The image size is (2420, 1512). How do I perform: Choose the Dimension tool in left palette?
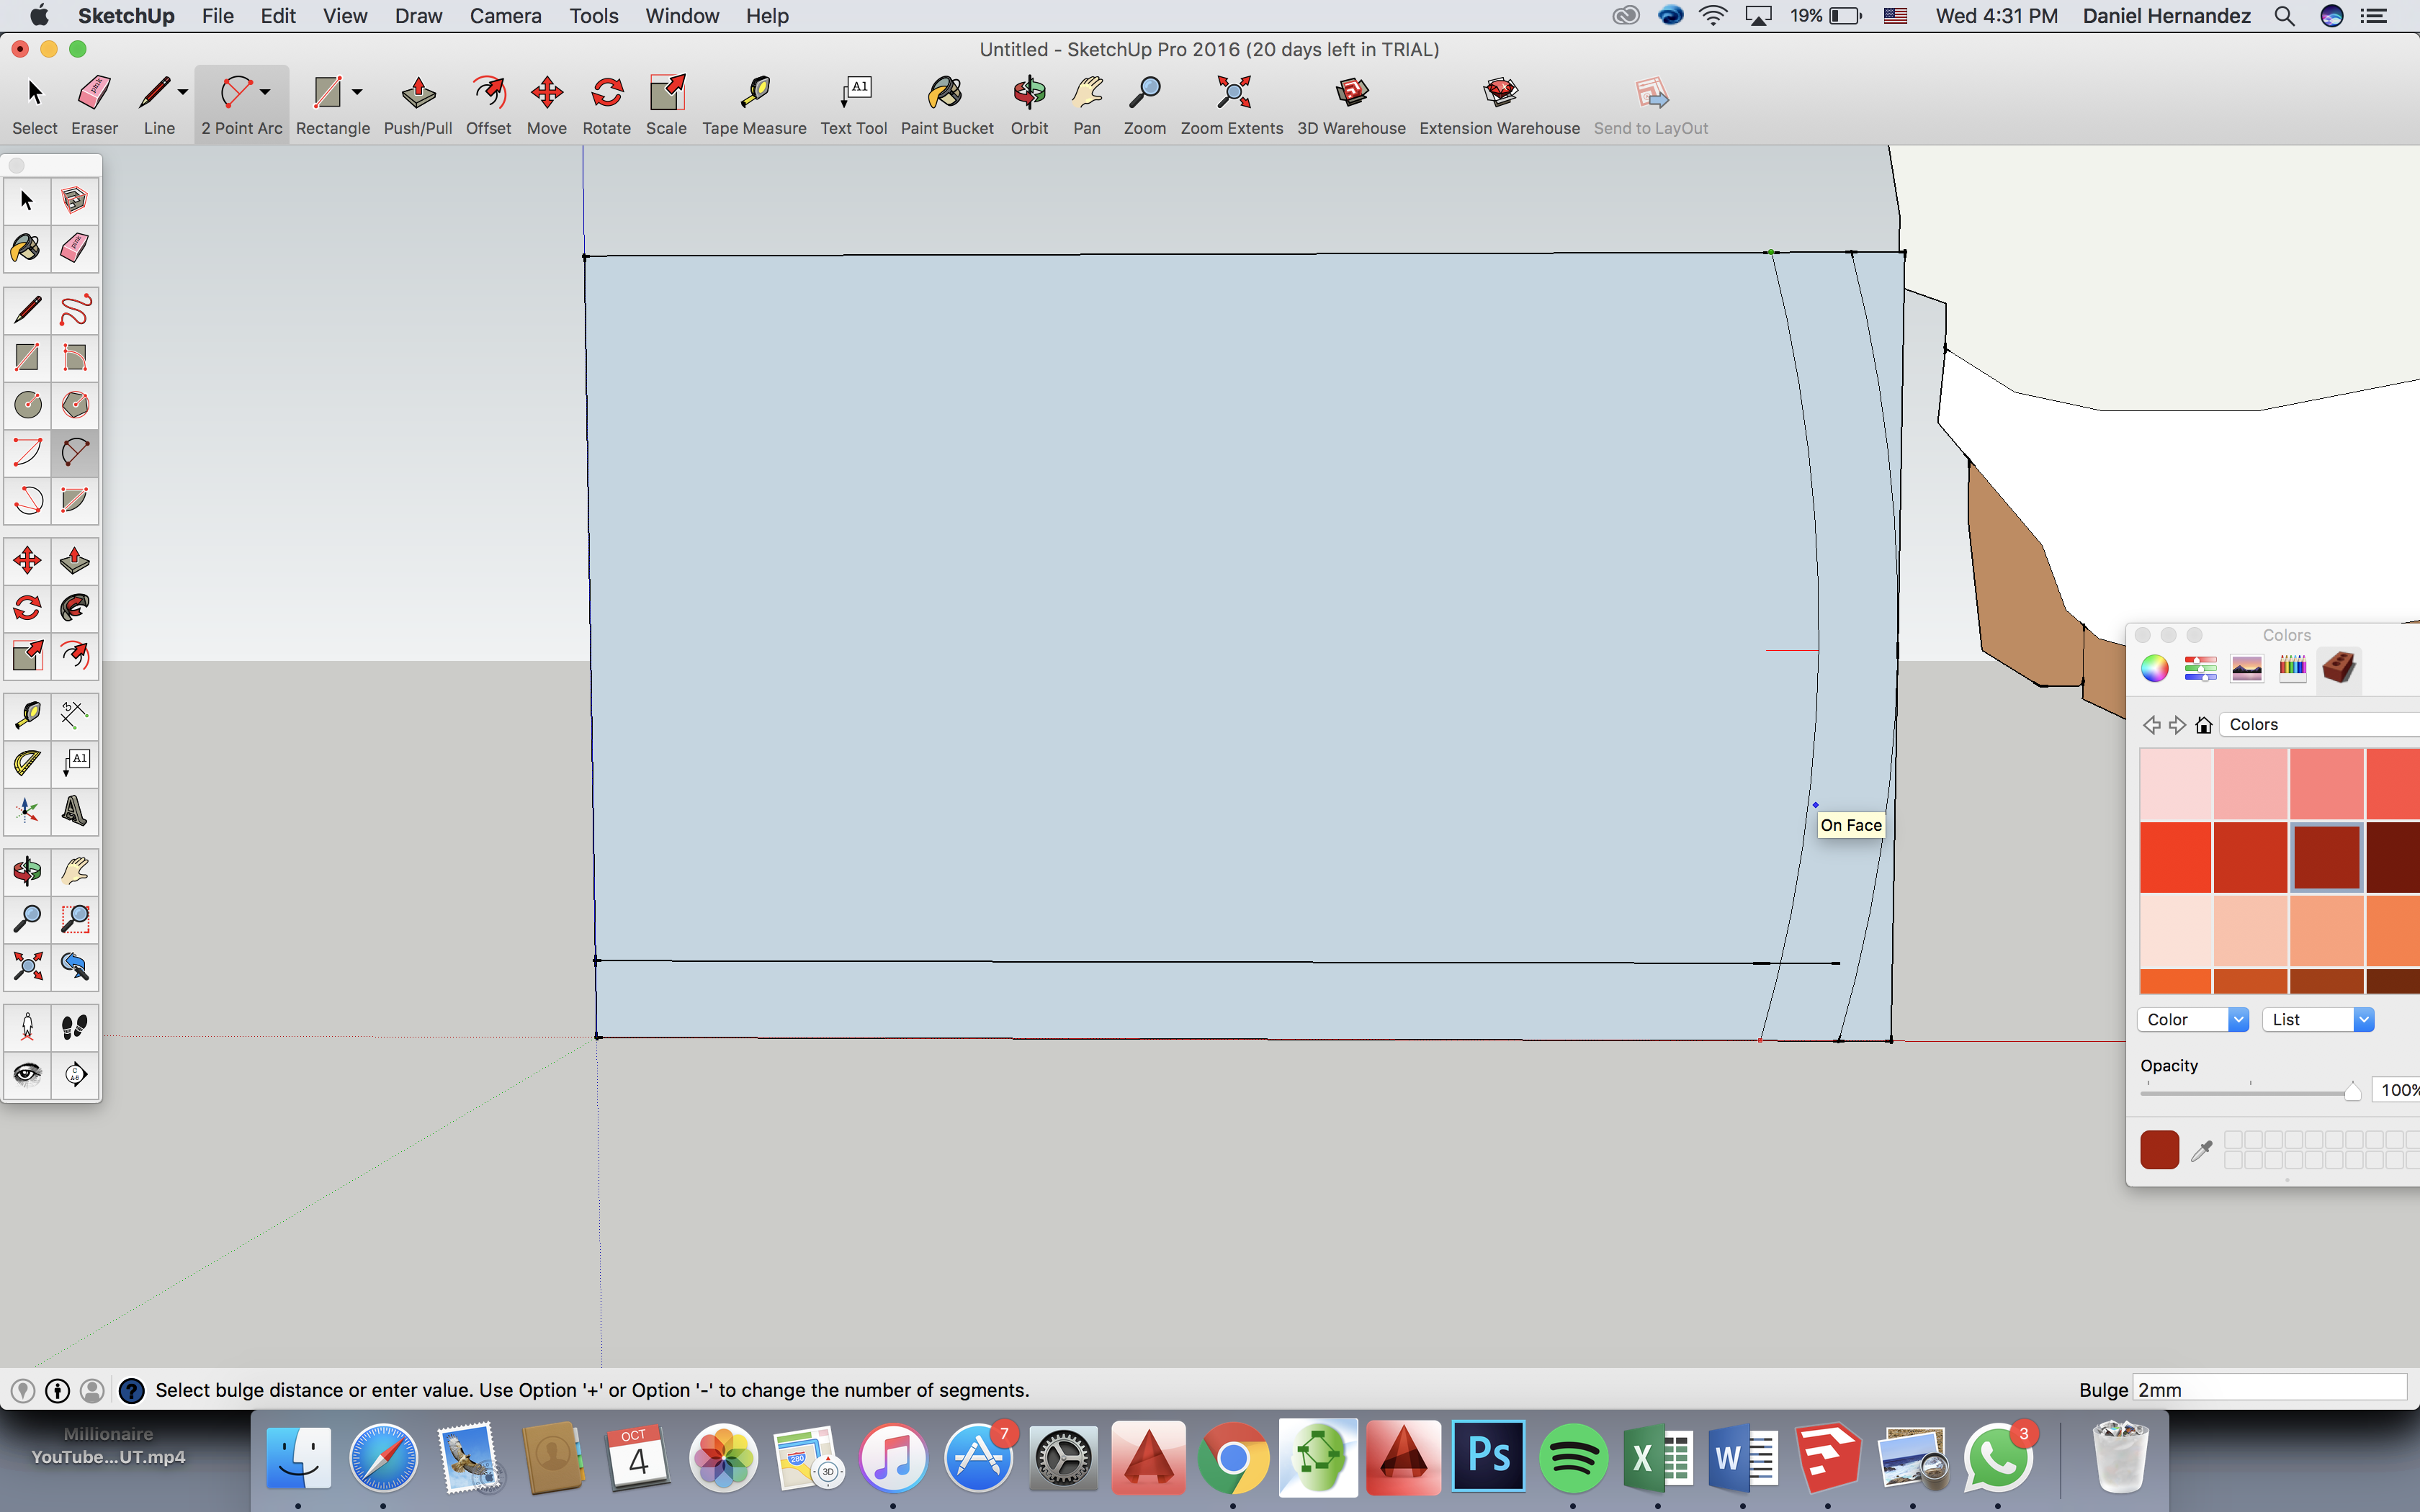[x=75, y=715]
